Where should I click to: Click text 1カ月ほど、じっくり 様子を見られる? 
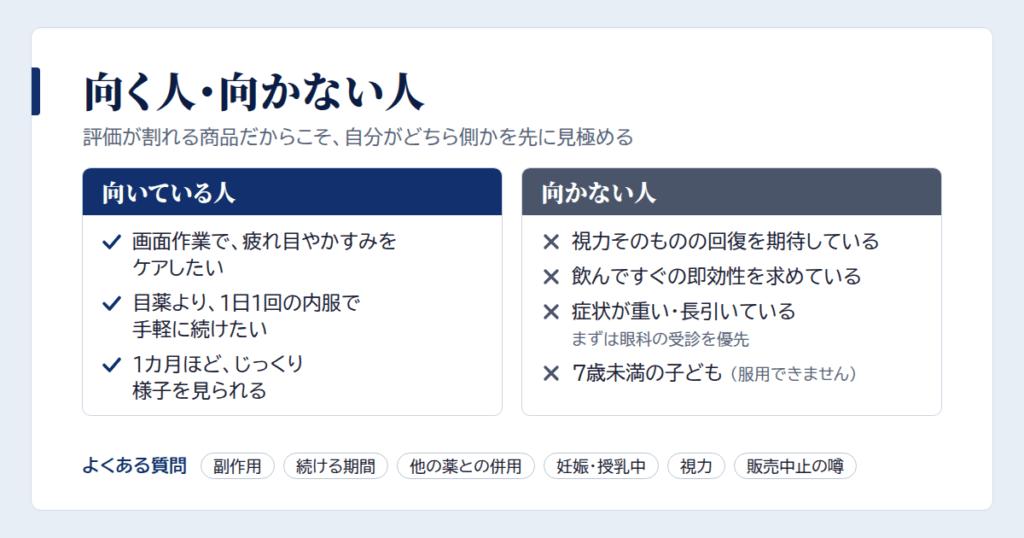click(x=218, y=377)
